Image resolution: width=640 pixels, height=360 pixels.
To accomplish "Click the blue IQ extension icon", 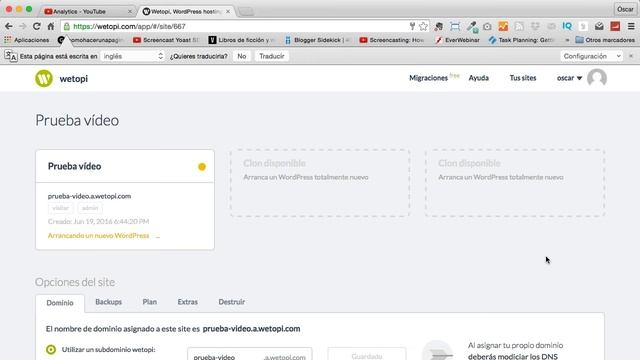I will 567,27.
